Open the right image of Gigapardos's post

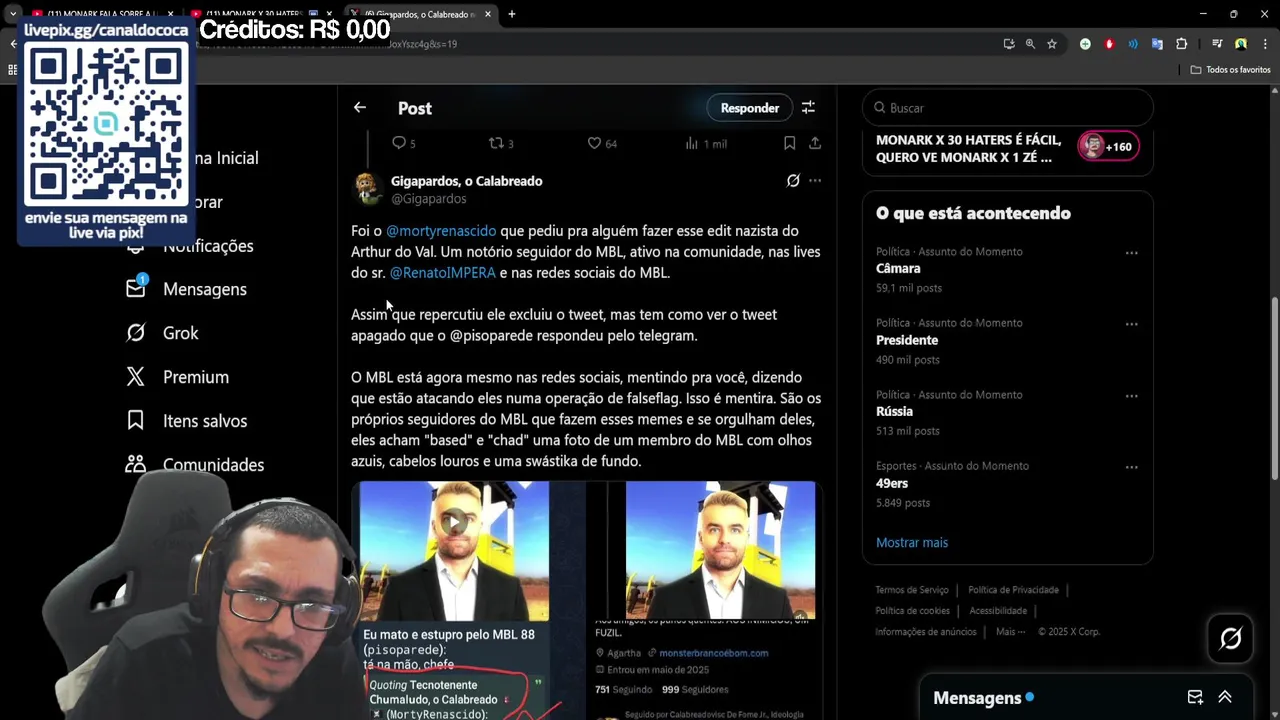click(x=720, y=550)
